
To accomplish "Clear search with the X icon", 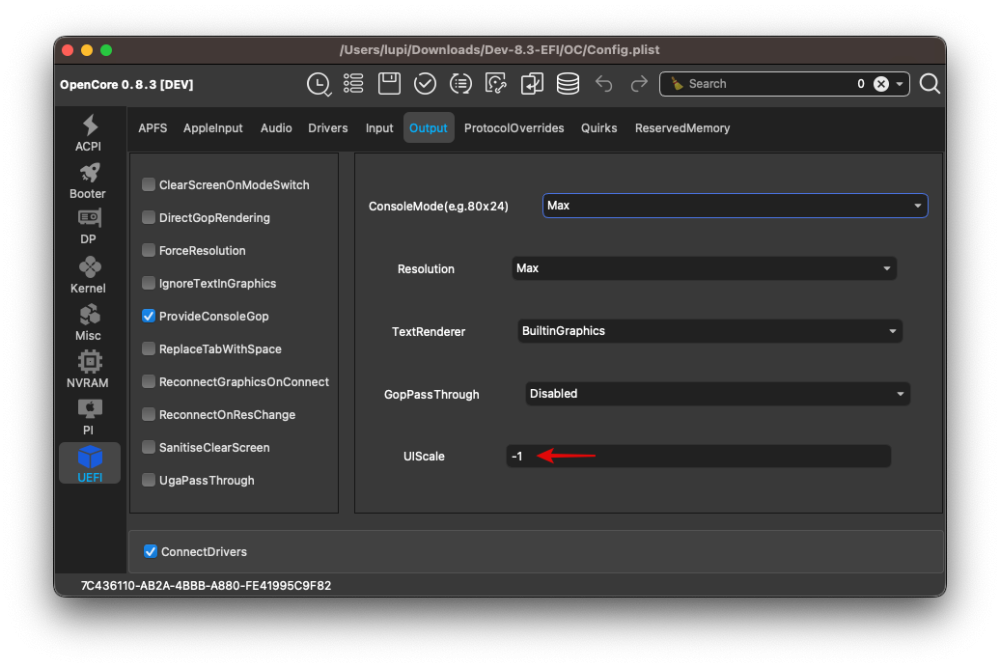I will [881, 84].
